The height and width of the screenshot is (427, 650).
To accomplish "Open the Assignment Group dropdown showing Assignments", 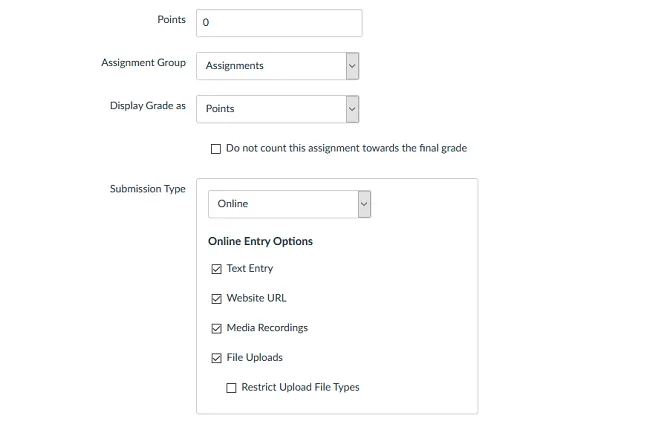I will coord(270,66).
